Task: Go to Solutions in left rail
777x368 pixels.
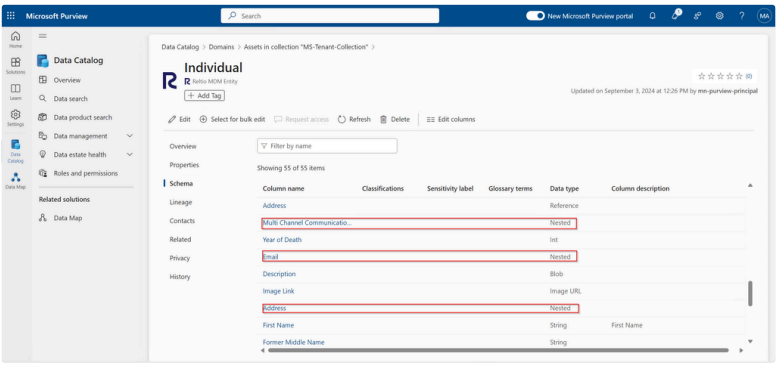Action: click(15, 65)
